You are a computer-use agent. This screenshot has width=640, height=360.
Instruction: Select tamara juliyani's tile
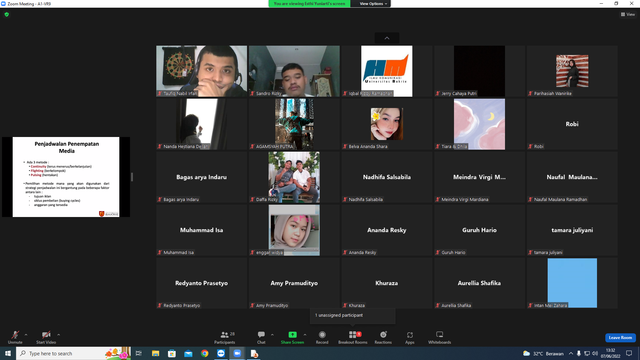(x=572, y=230)
